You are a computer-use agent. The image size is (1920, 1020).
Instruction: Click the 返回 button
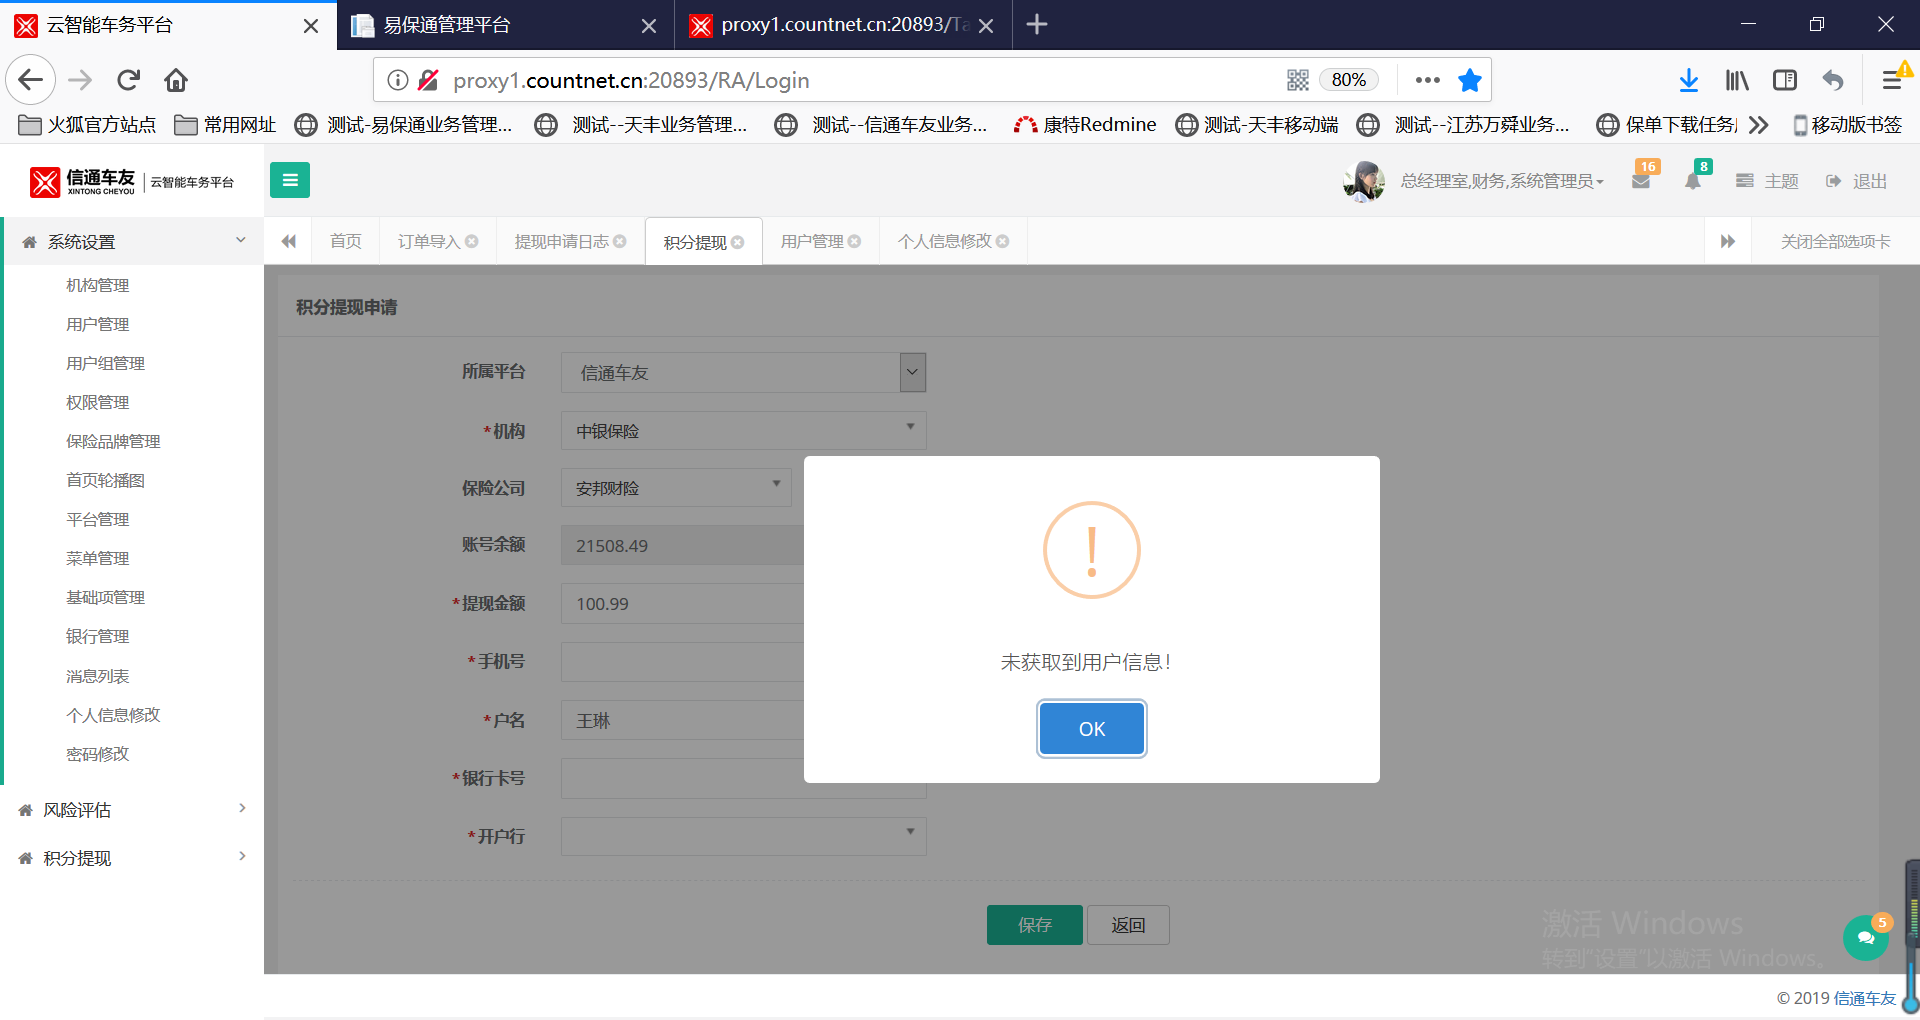tap(1128, 925)
